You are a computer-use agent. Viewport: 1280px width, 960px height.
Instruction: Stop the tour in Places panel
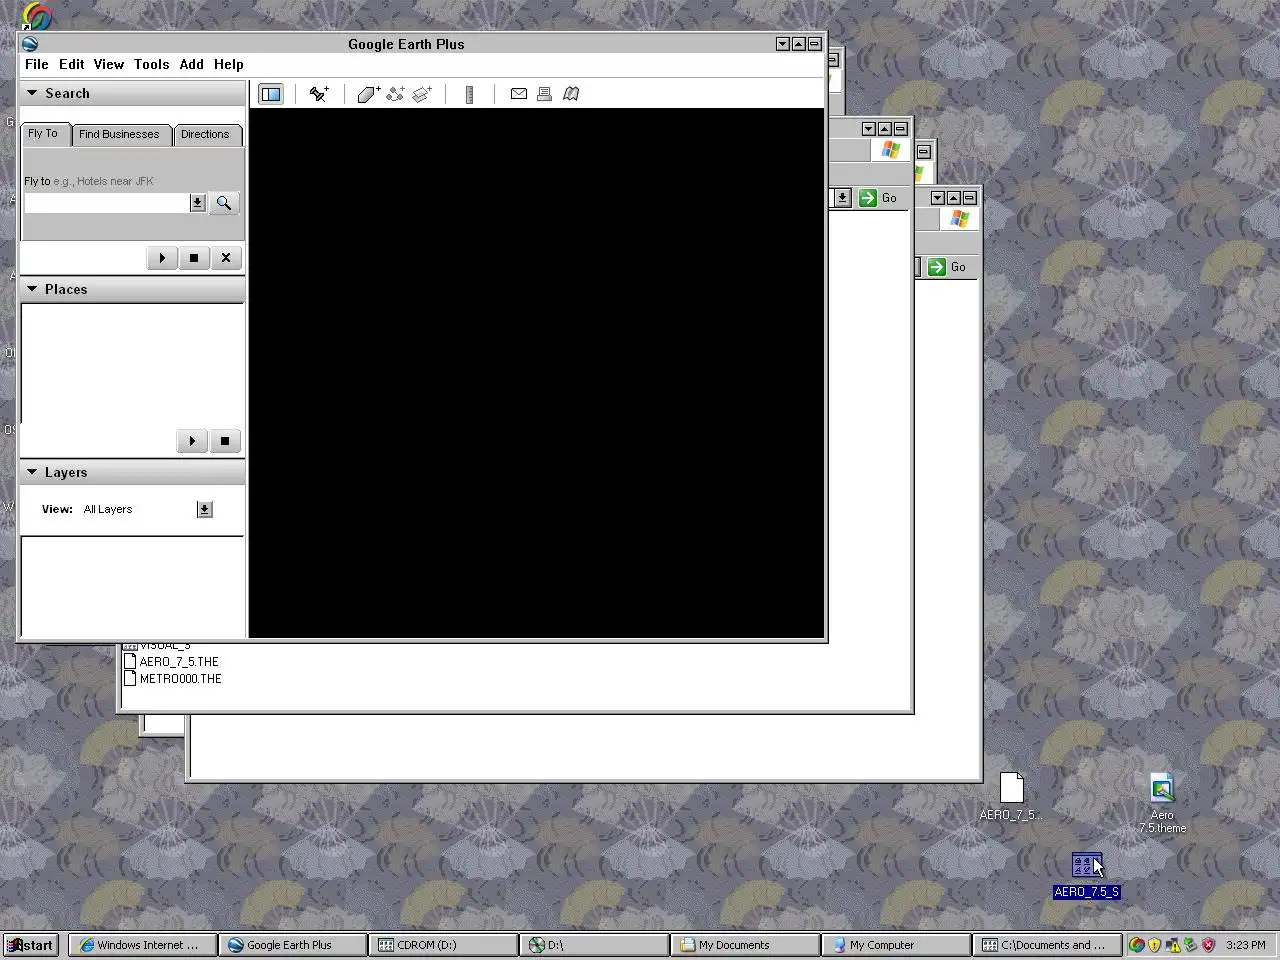(x=225, y=441)
